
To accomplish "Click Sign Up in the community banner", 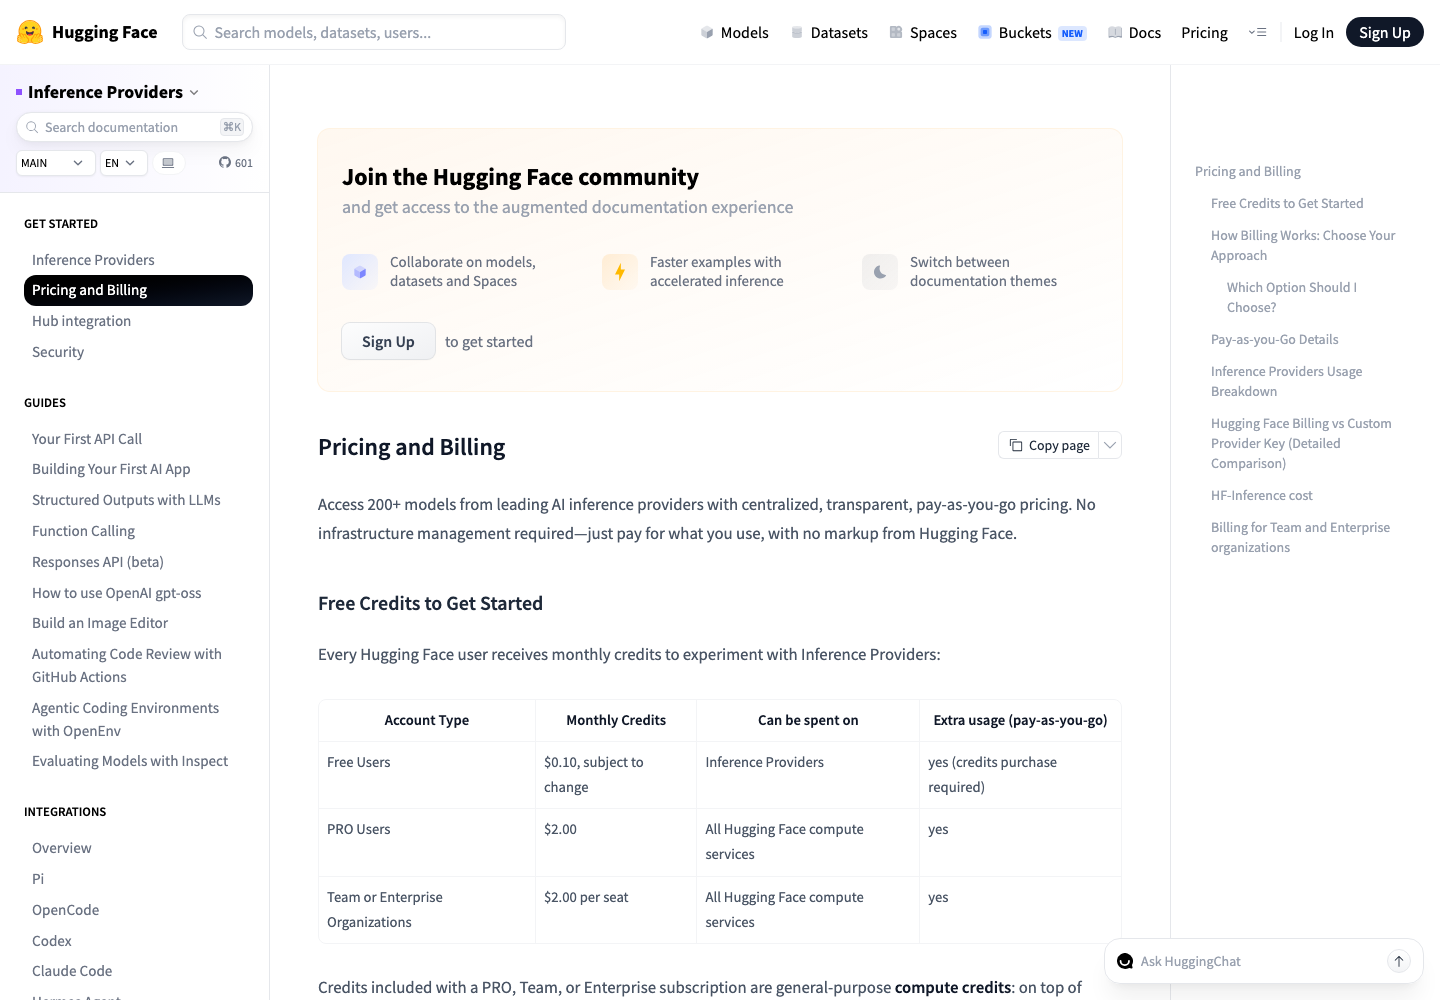I will tap(388, 341).
